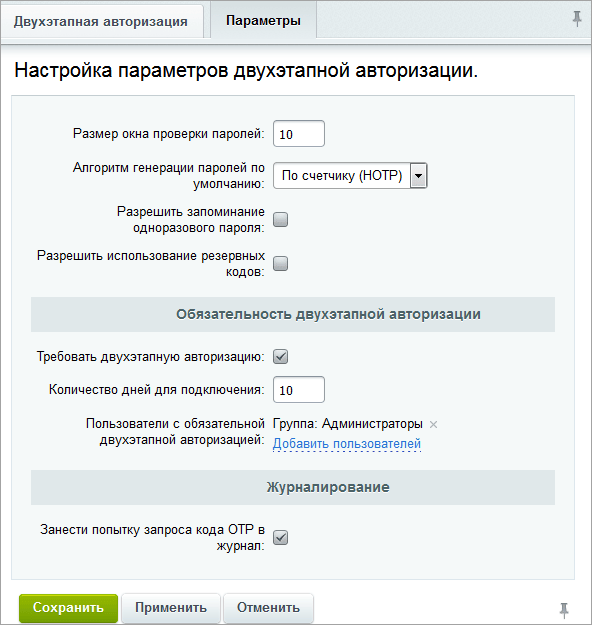Enable Разрешить использование резервных кодов checkbox

(x=281, y=263)
